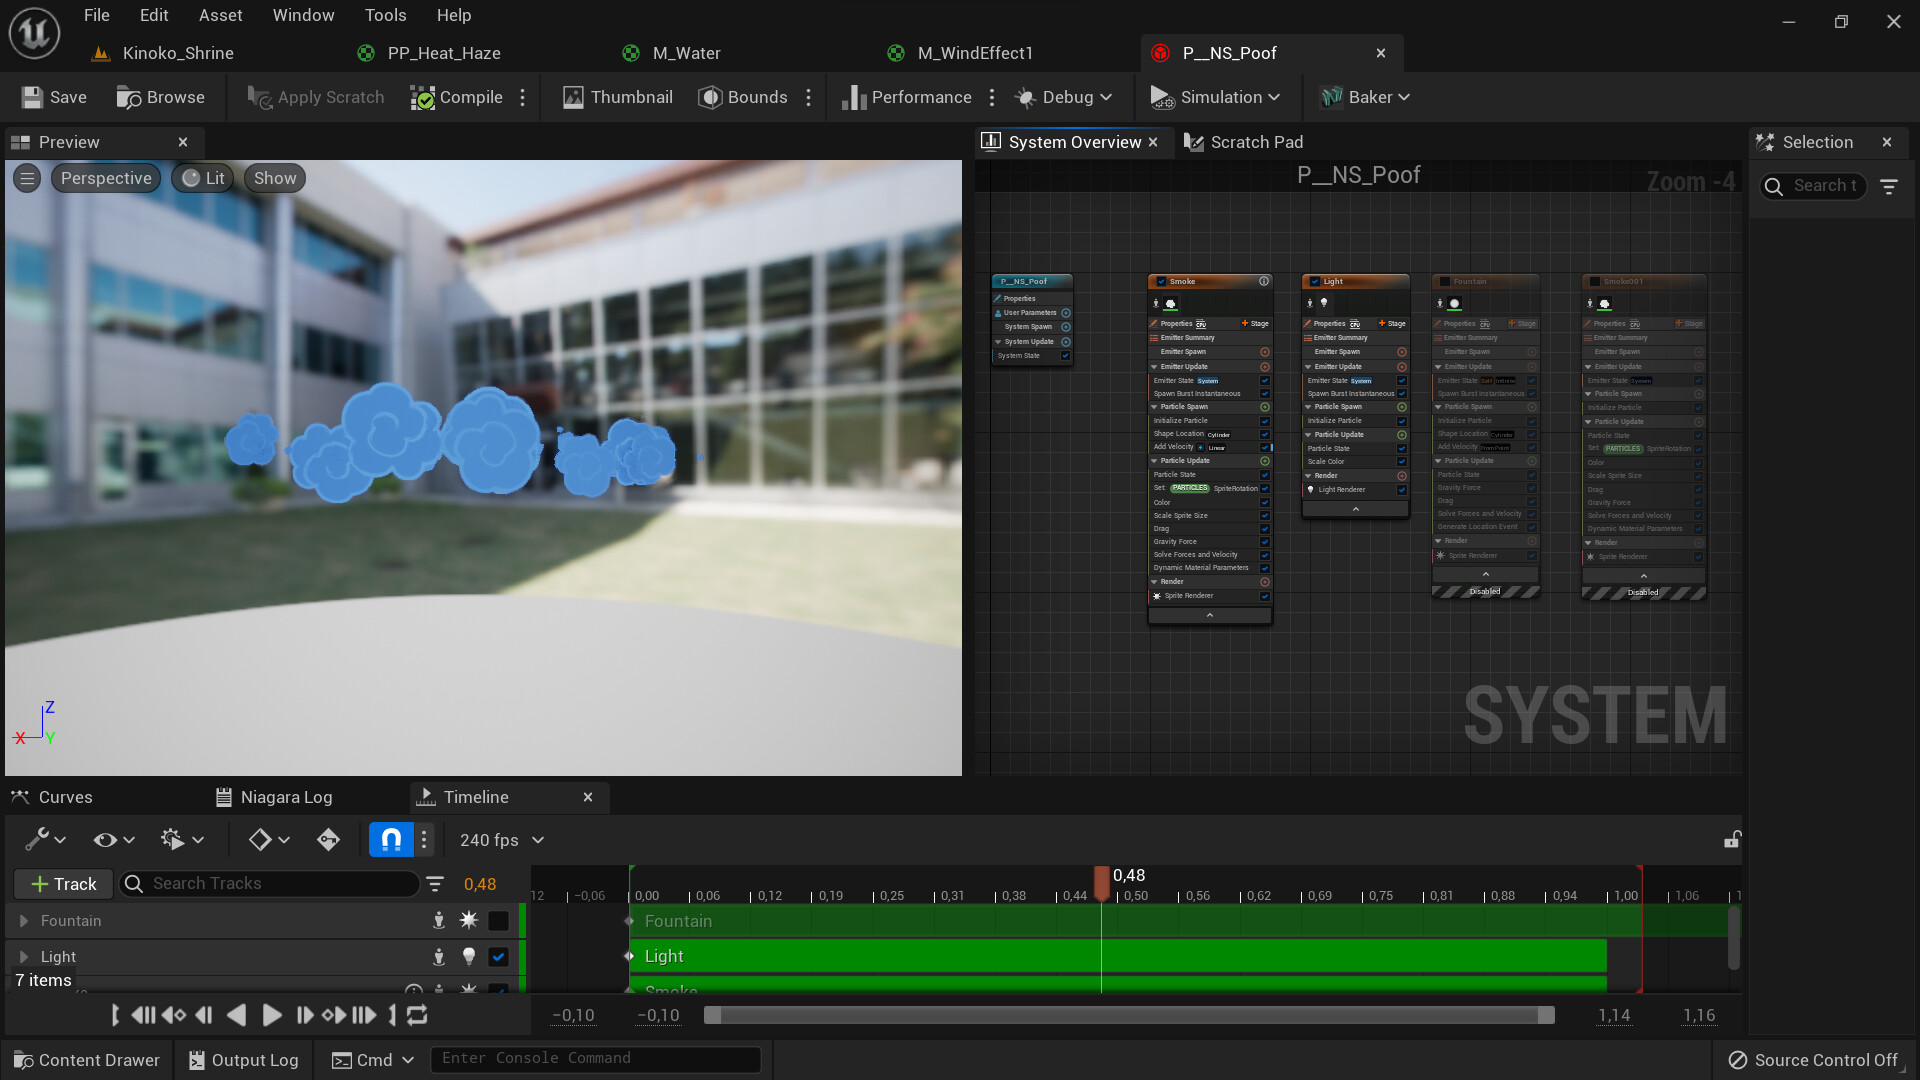Click Browse to locate asset
This screenshot has width=1920, height=1080.
tap(160, 97)
